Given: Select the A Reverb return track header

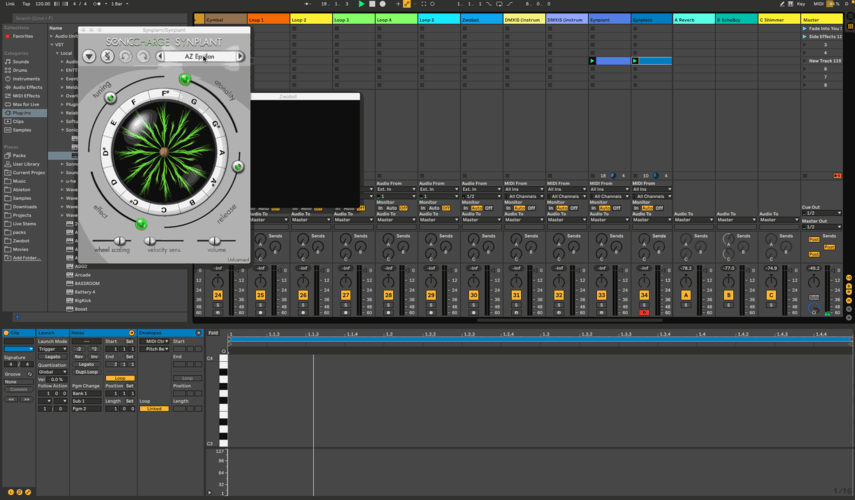Looking at the screenshot, I should [x=694, y=20].
